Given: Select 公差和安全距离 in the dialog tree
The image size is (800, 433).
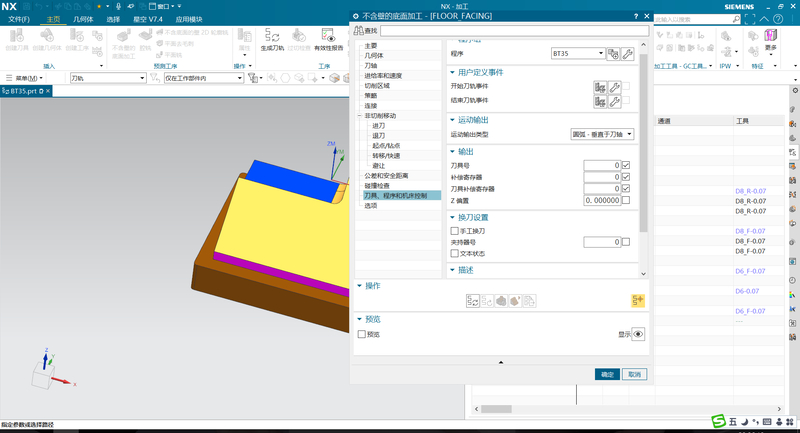Looking at the screenshot, I should (x=386, y=175).
